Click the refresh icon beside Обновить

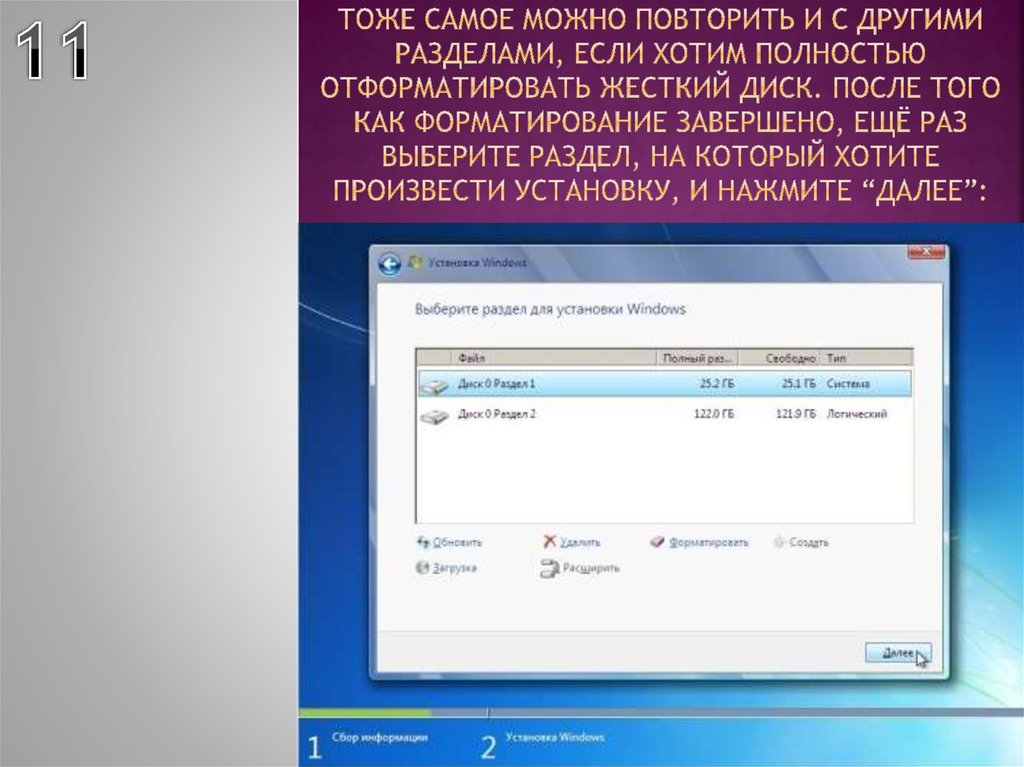[423, 542]
